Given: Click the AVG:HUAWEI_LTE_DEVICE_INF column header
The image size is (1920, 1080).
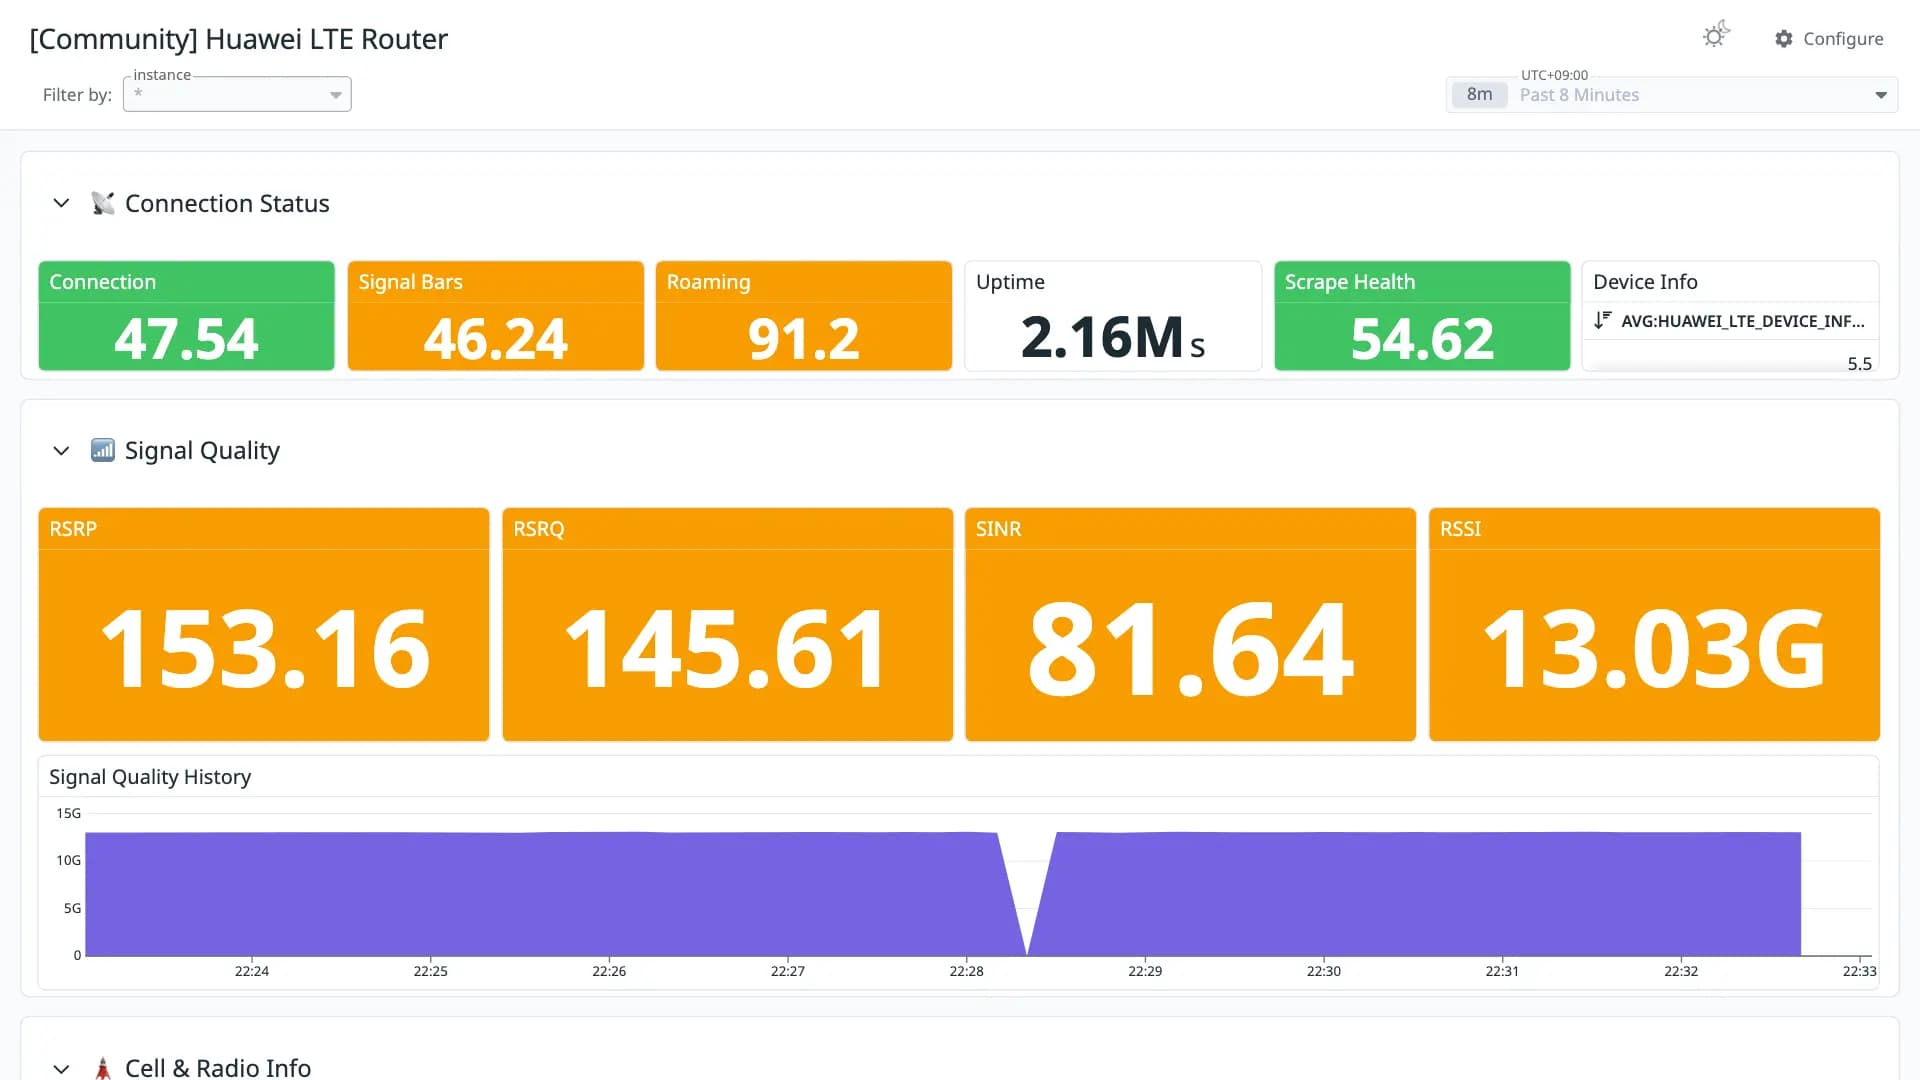Looking at the screenshot, I should pos(1742,321).
